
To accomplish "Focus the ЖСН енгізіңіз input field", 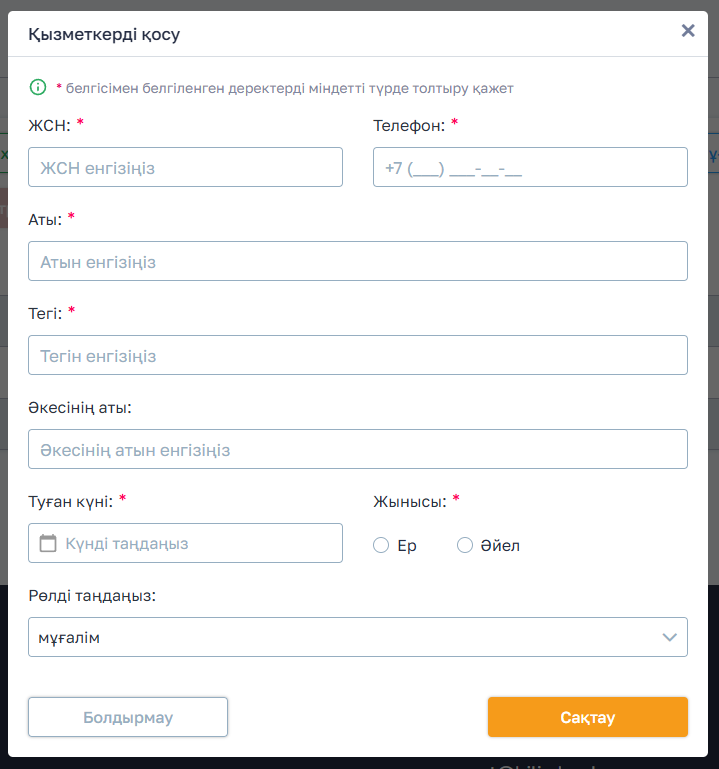I will coord(185,168).
